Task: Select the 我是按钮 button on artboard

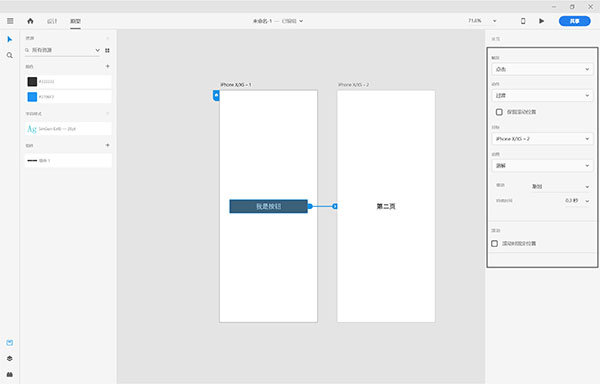Action: [268, 206]
